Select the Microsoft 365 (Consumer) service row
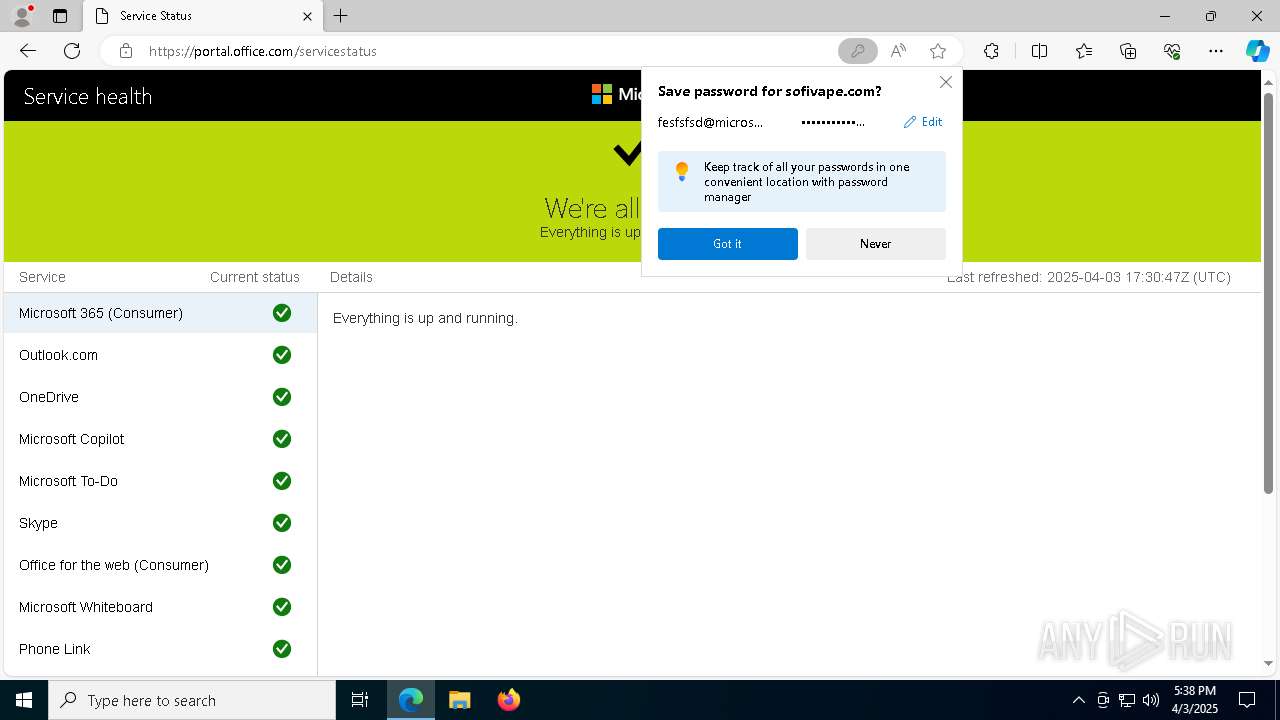Image resolution: width=1280 pixels, height=720 pixels. [x=160, y=313]
